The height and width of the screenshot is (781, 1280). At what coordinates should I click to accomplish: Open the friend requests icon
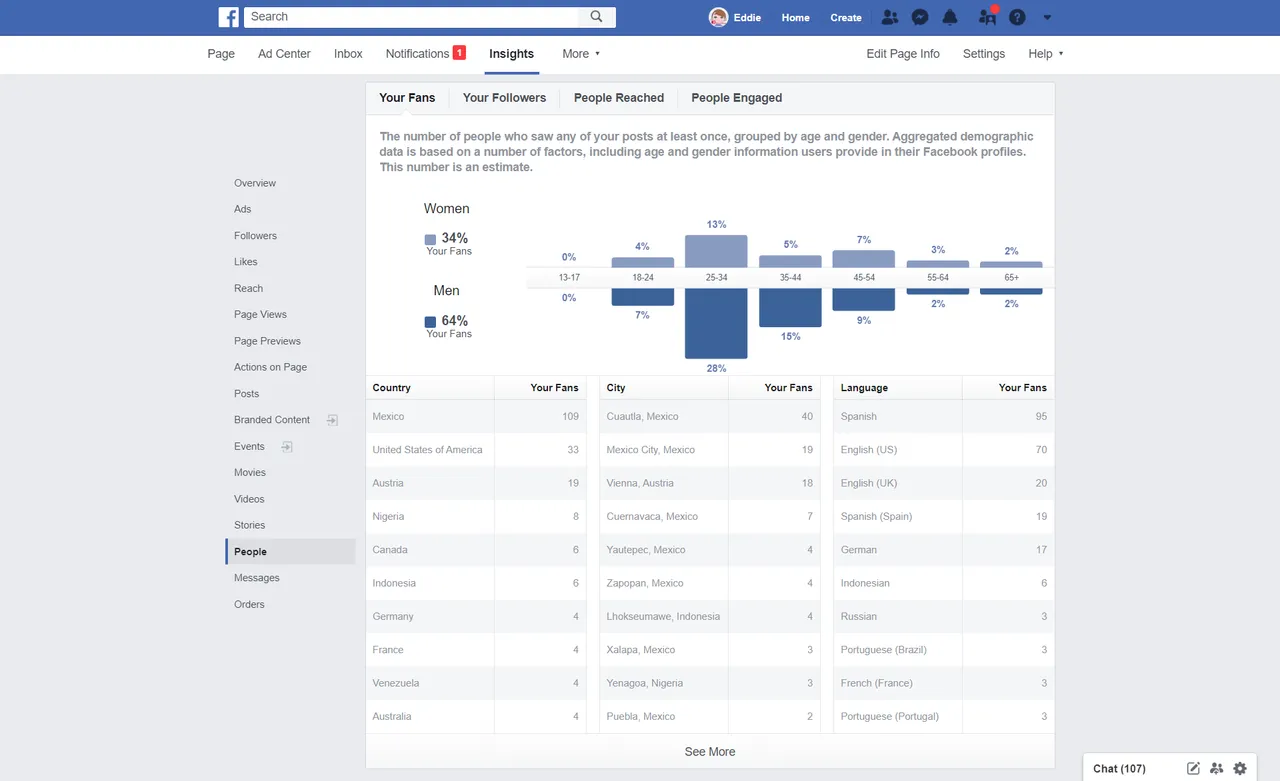click(890, 17)
